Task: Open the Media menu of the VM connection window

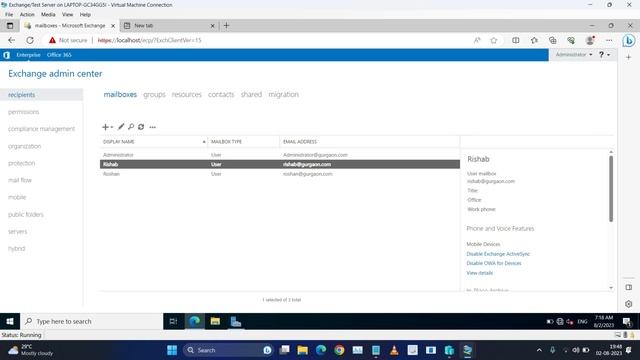Action: coord(48,14)
